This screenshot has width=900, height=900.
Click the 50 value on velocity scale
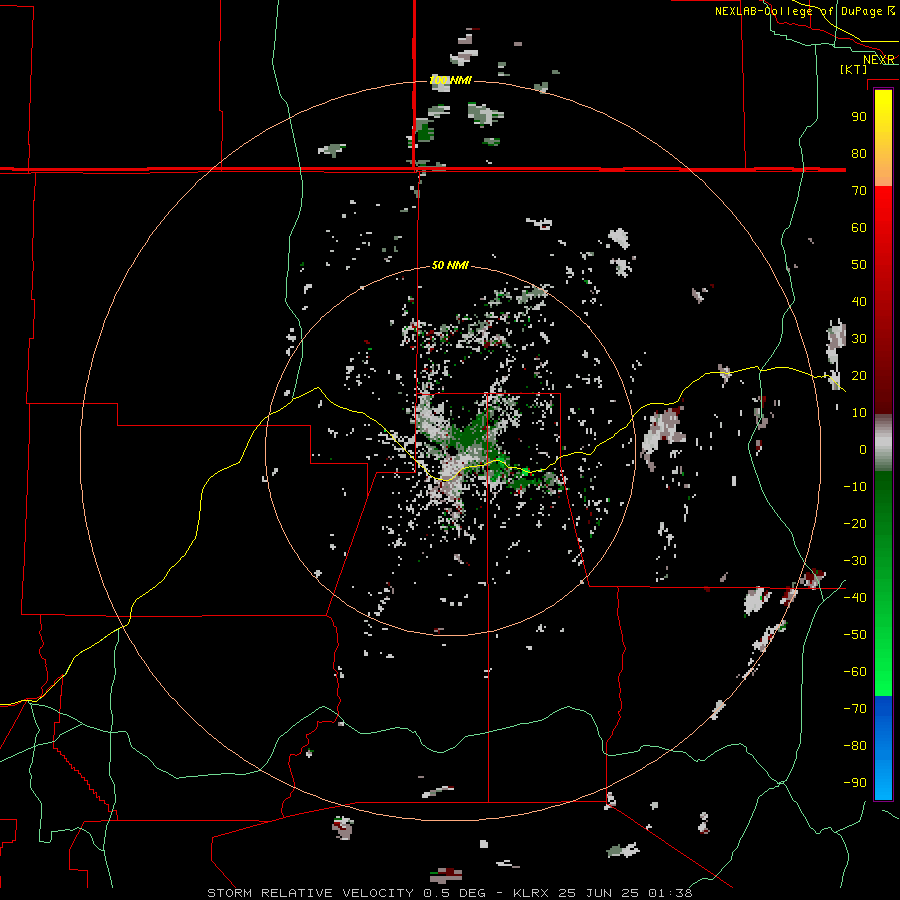click(859, 265)
